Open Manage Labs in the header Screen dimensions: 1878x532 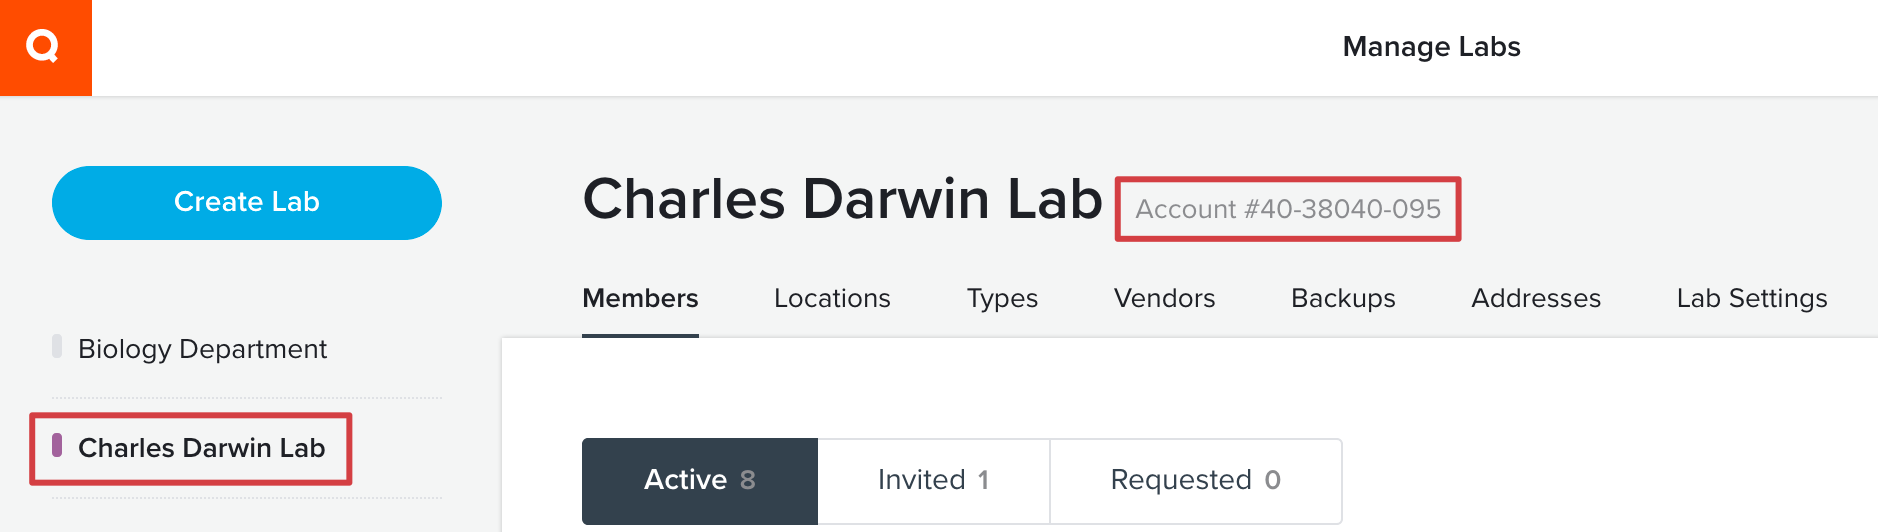click(x=1431, y=47)
